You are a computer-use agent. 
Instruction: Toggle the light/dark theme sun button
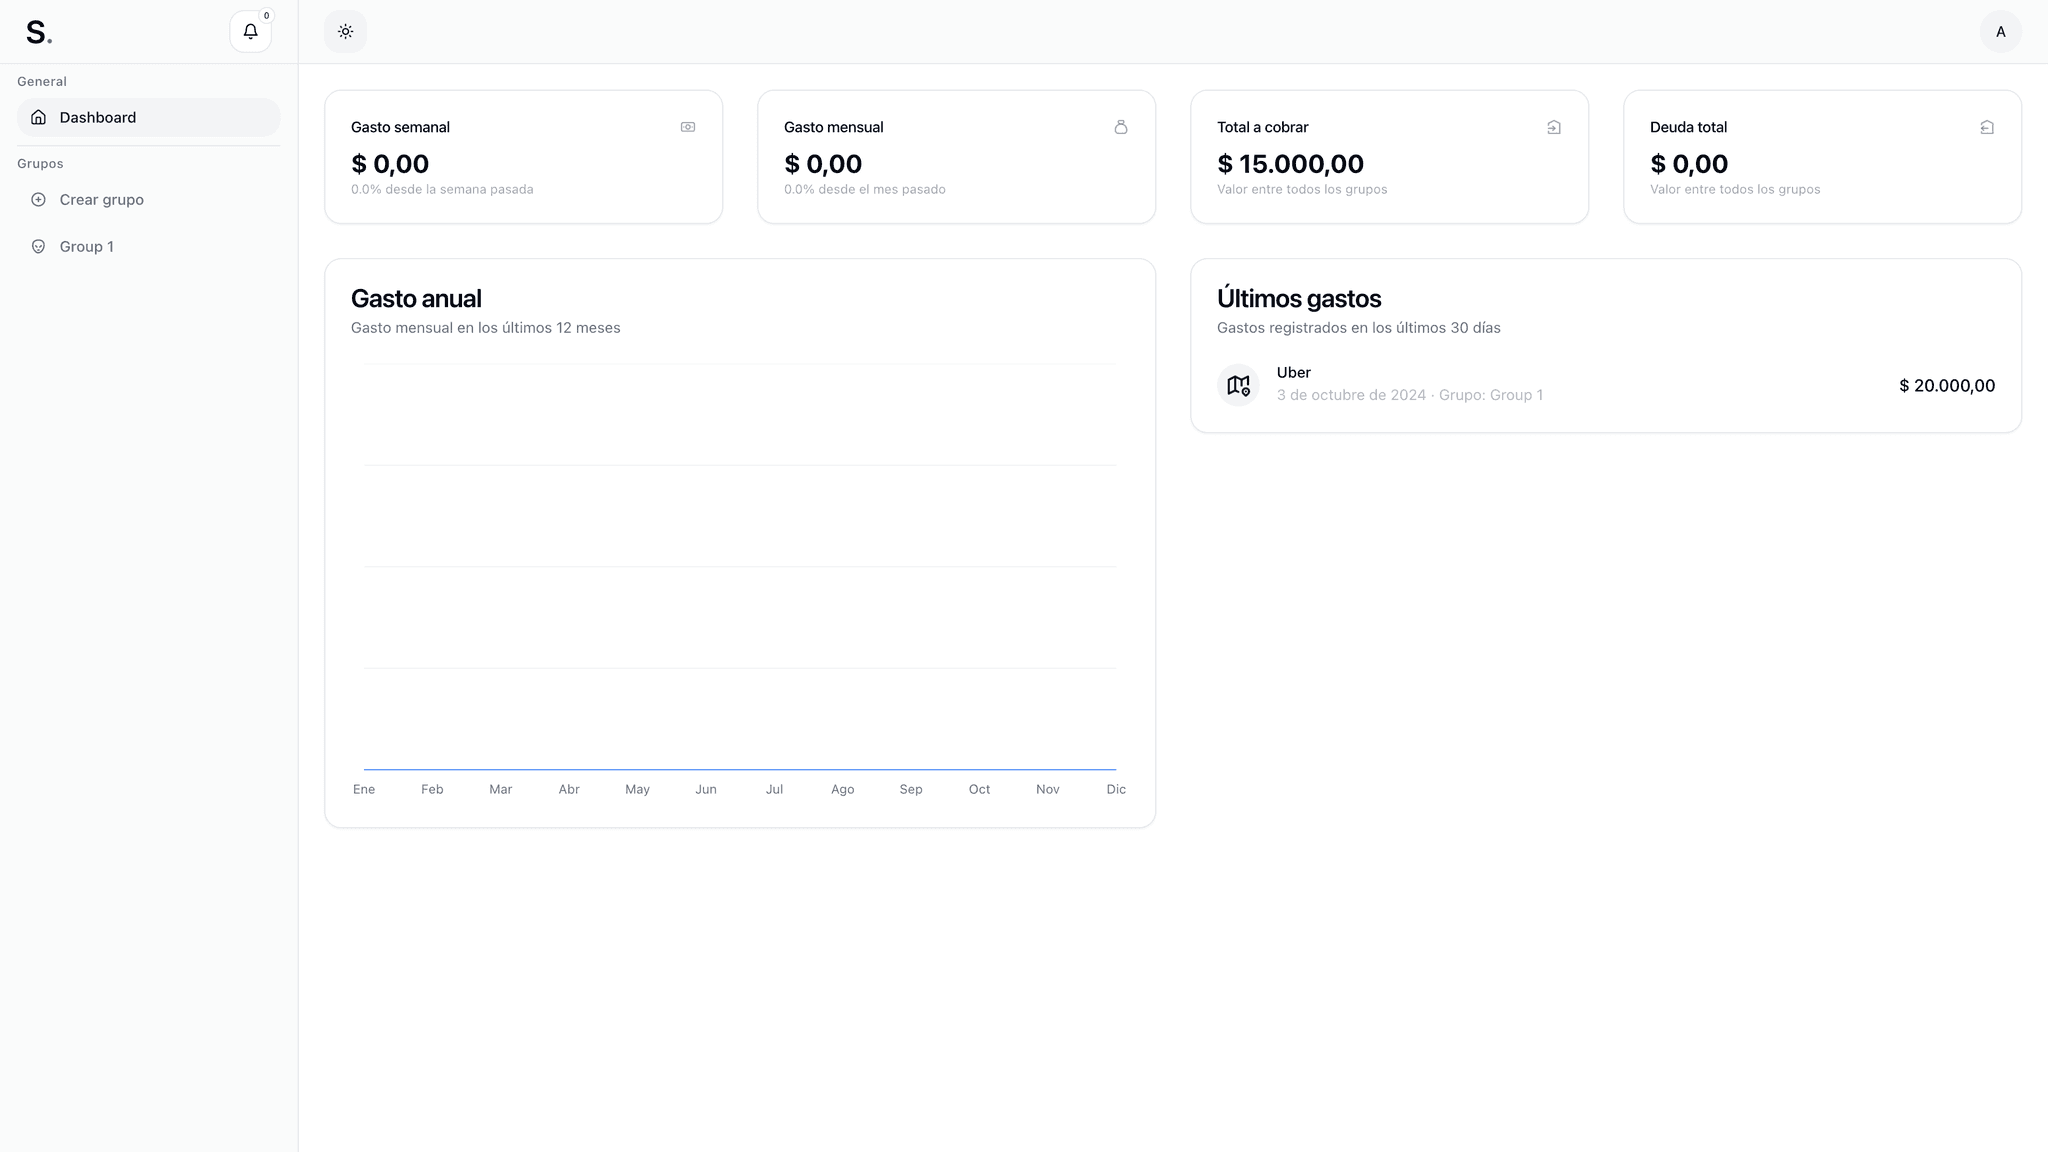345,31
